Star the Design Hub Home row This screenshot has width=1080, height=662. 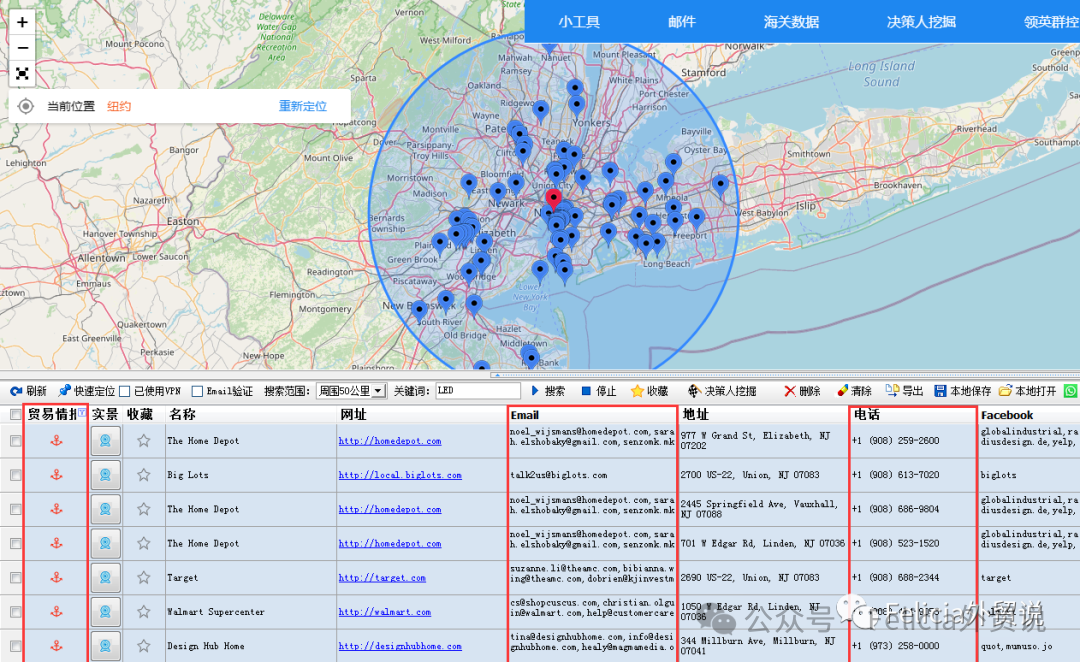(x=143, y=645)
